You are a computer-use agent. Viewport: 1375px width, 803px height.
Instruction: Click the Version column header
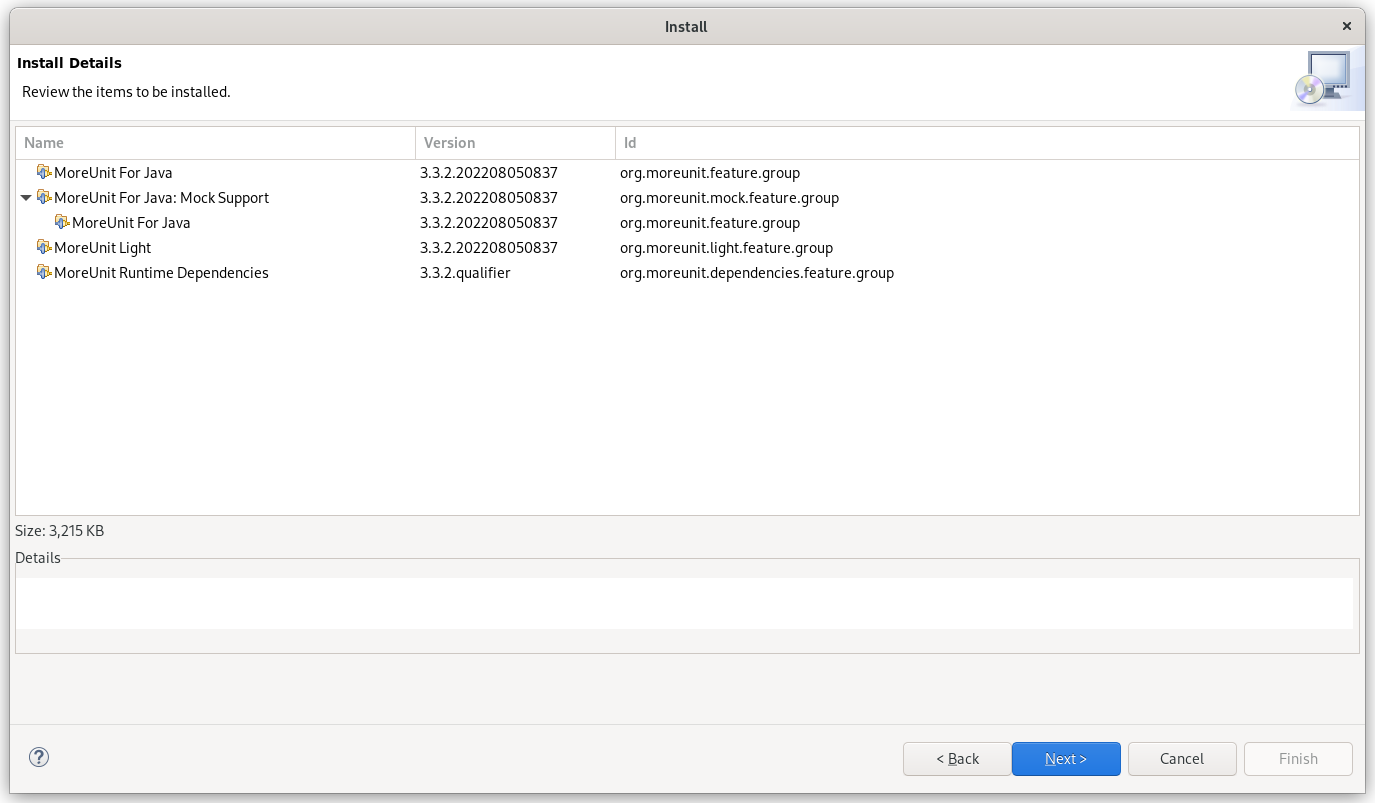tap(448, 143)
